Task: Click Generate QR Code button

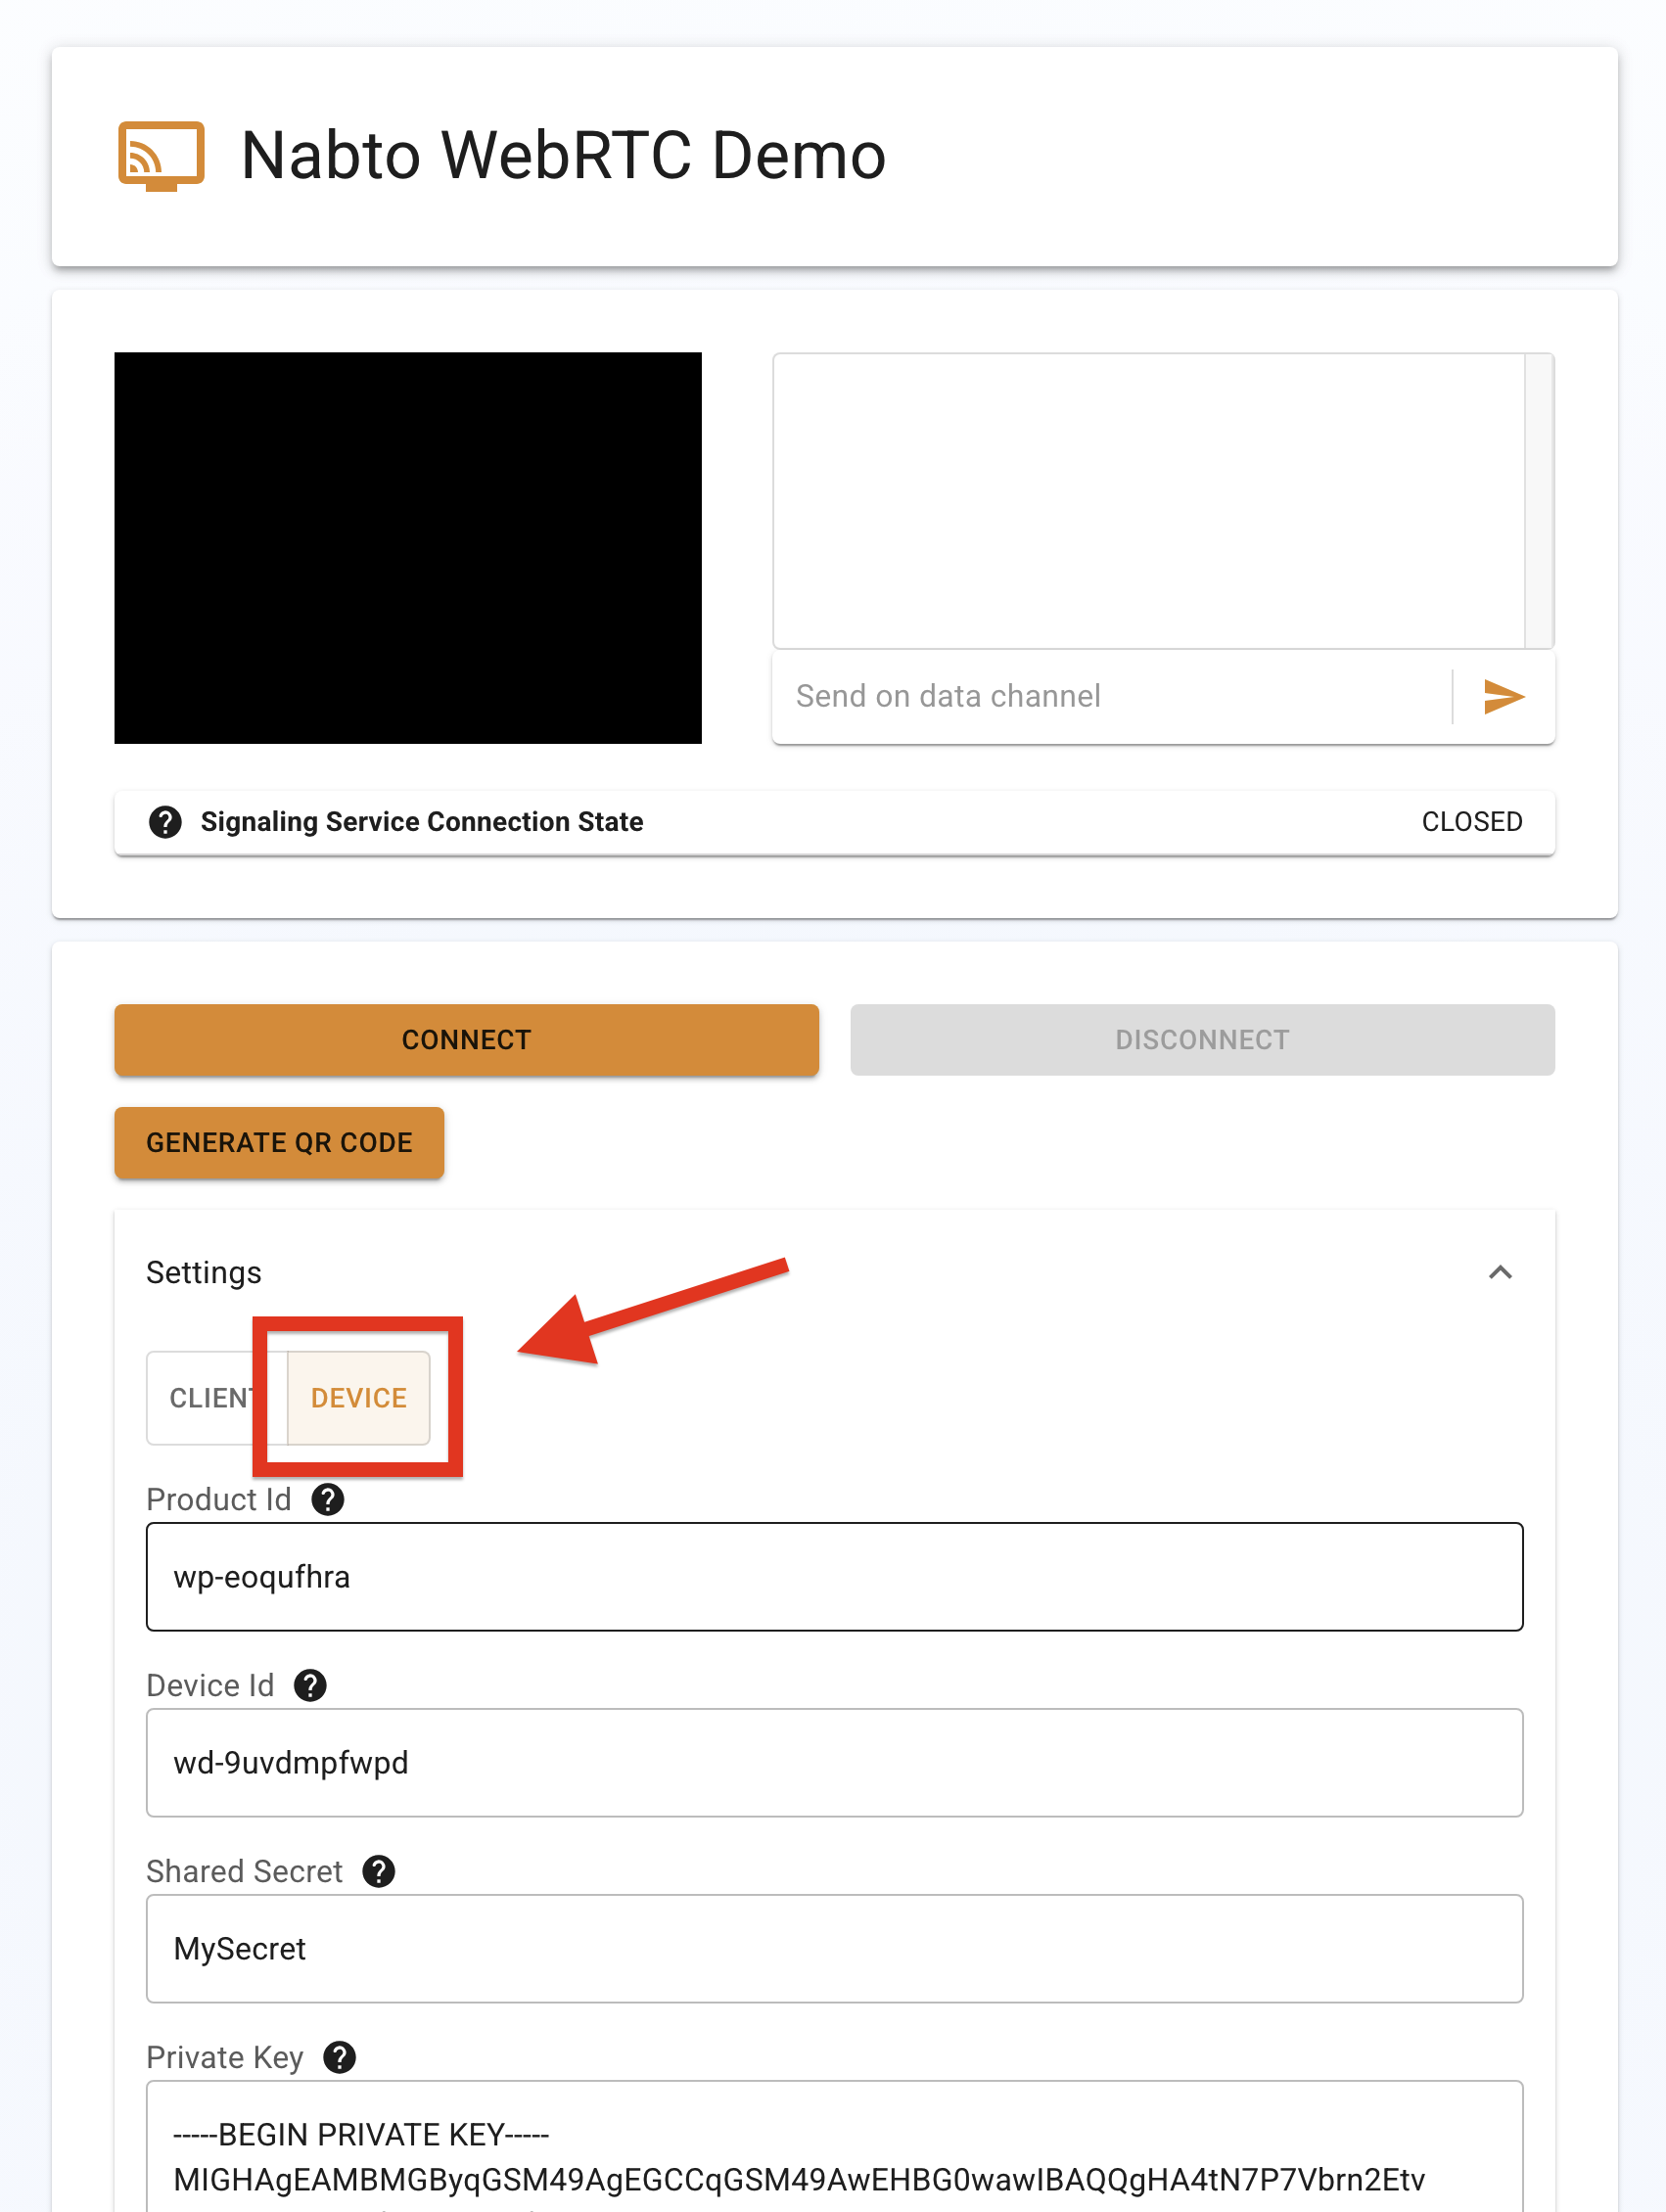Action: [x=279, y=1142]
